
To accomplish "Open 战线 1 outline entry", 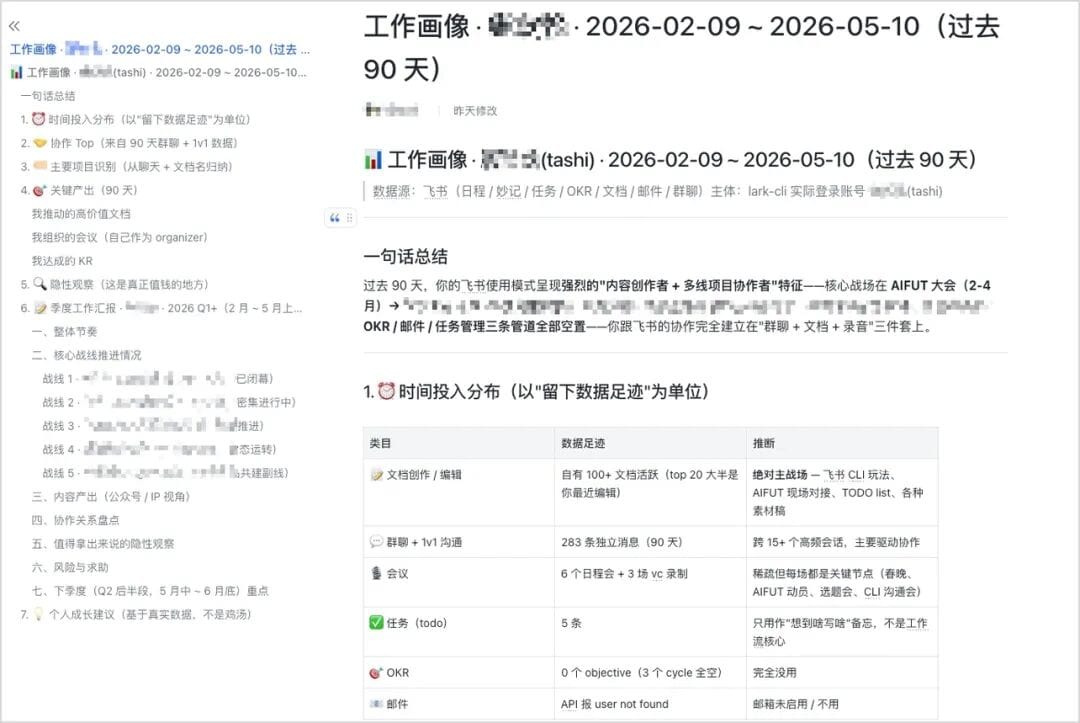I will click(x=158, y=379).
